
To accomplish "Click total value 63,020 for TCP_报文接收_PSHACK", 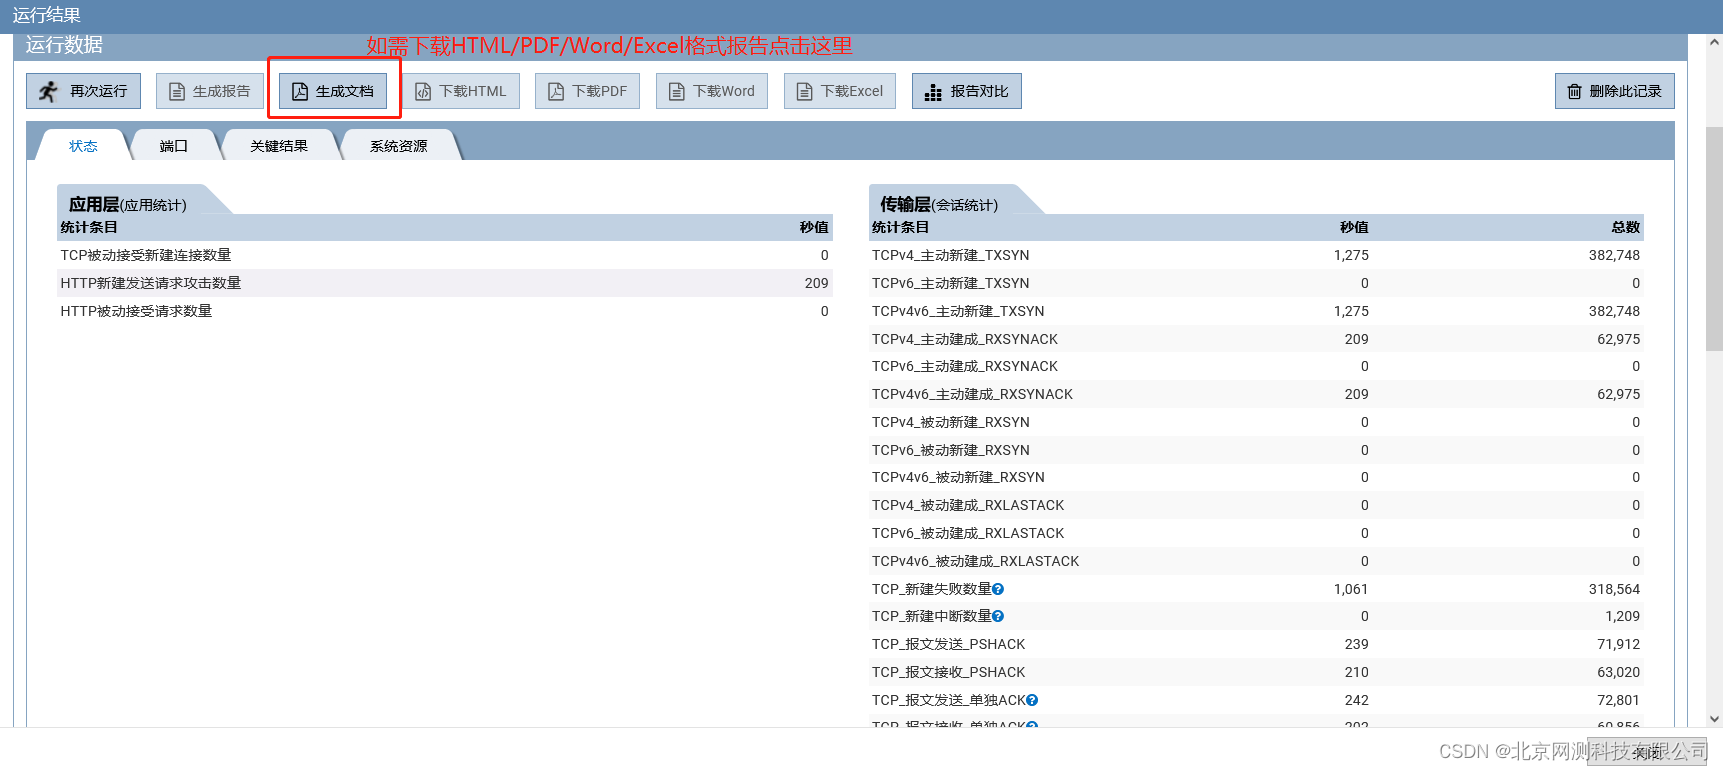I will coord(1618,672).
